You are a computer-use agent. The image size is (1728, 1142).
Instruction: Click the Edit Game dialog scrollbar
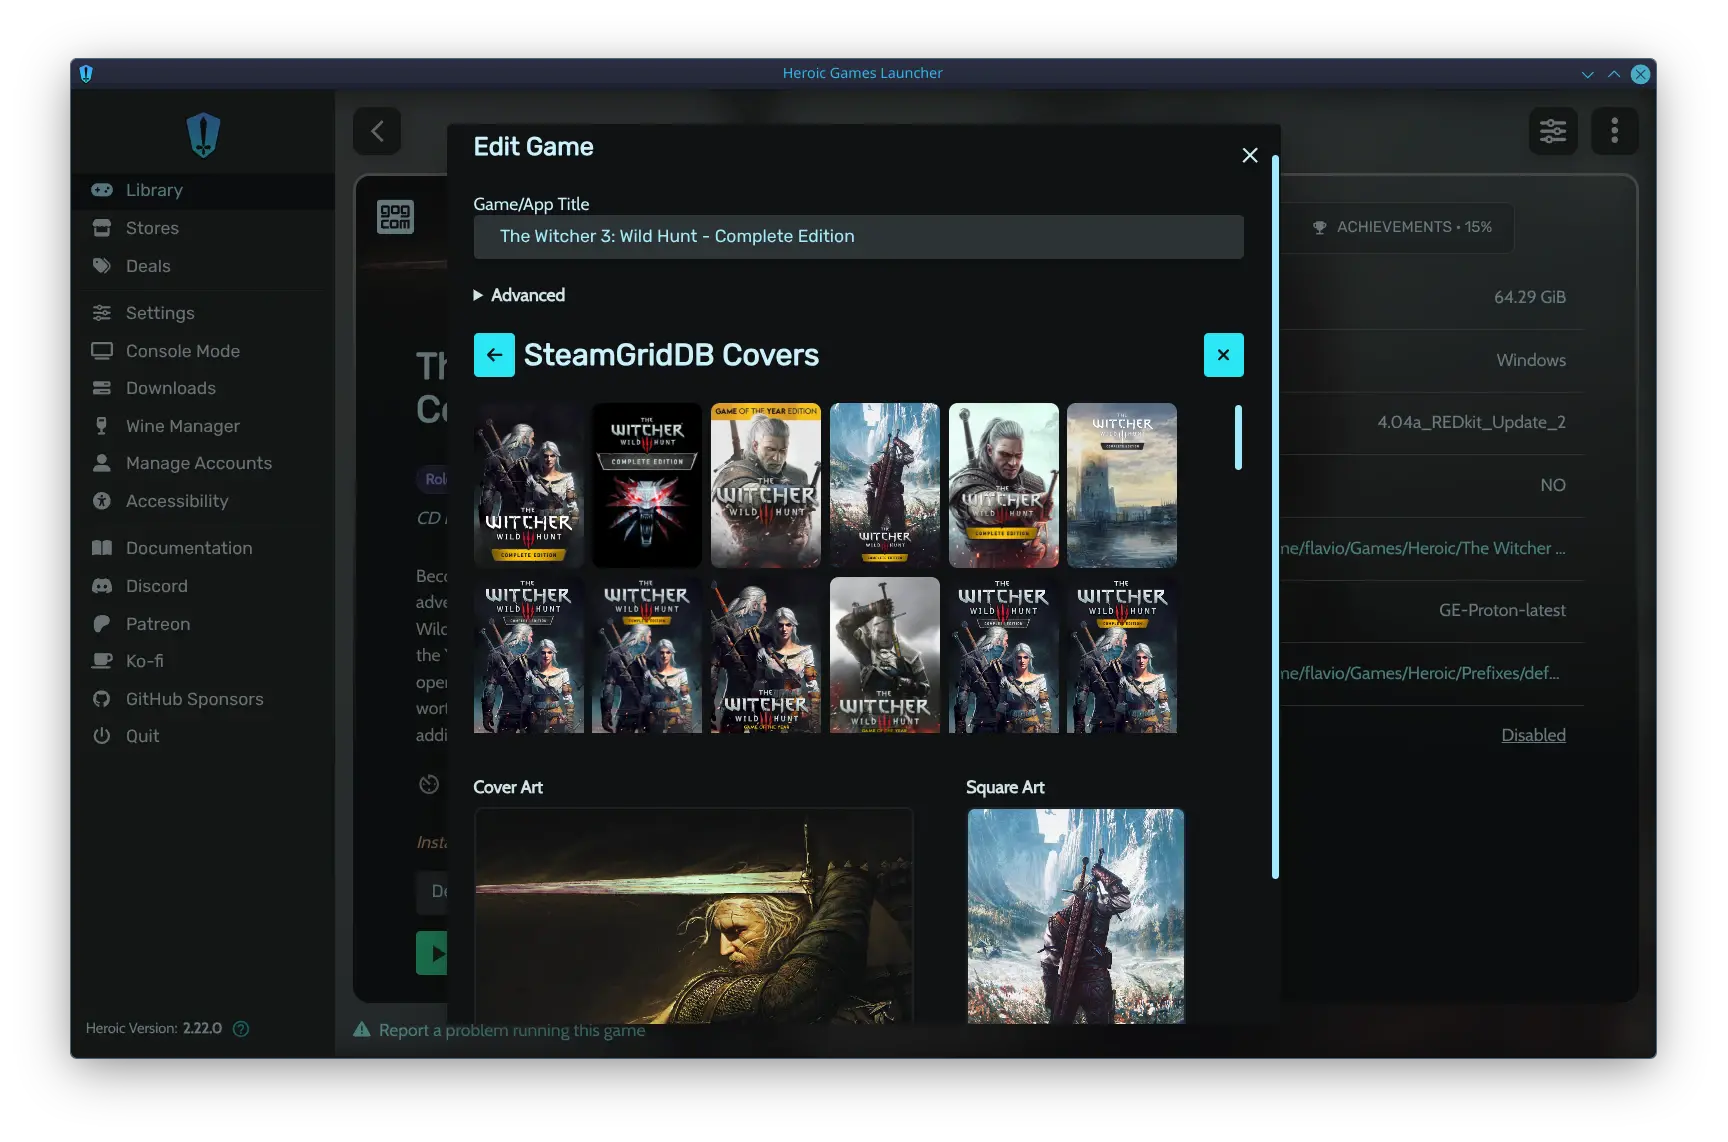point(1275,517)
